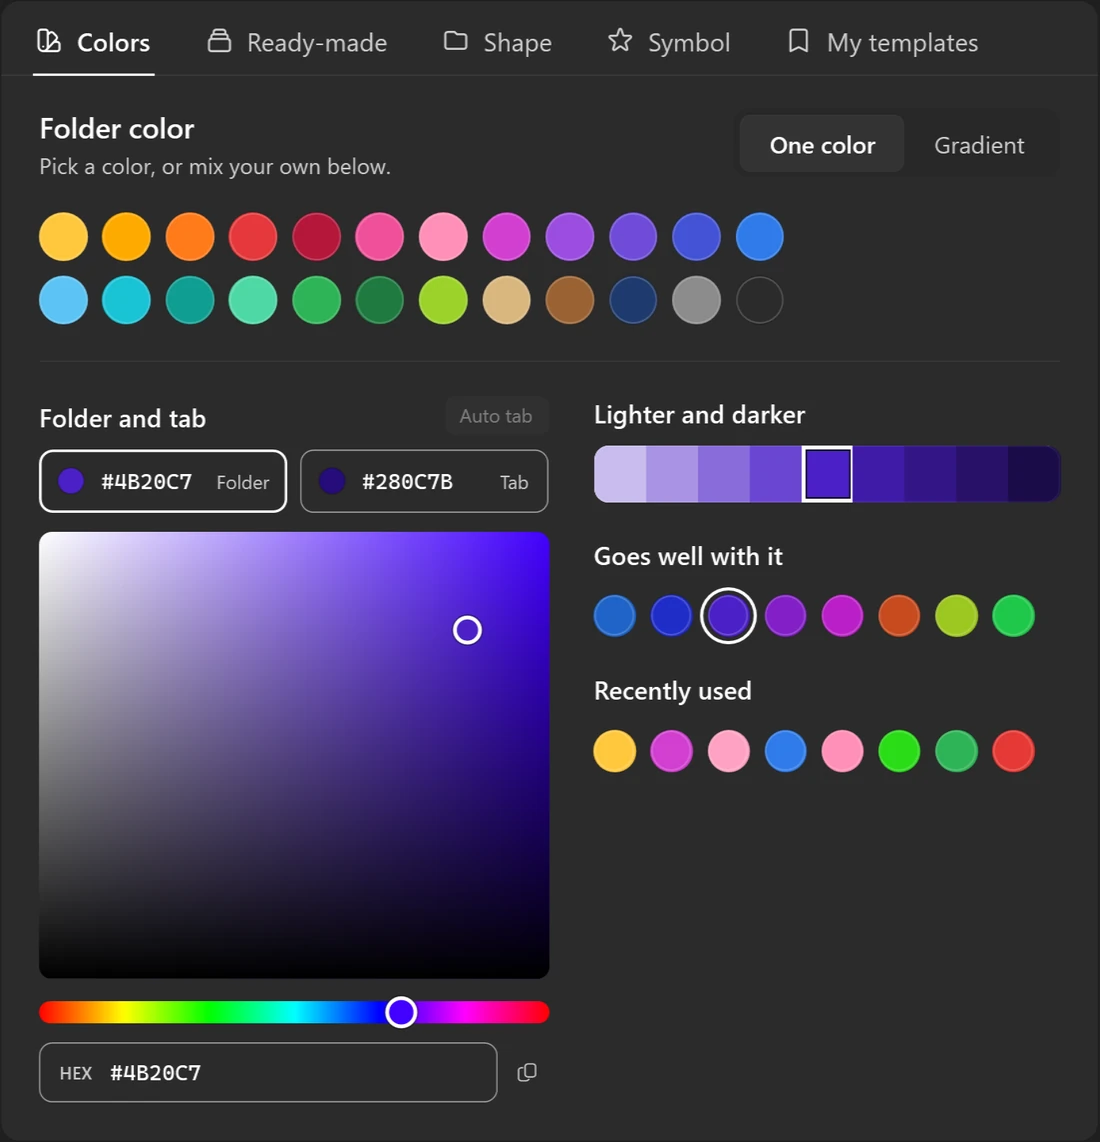This screenshot has width=1100, height=1142.
Task: Pick the medium green preset in the second row
Action: [x=316, y=300]
